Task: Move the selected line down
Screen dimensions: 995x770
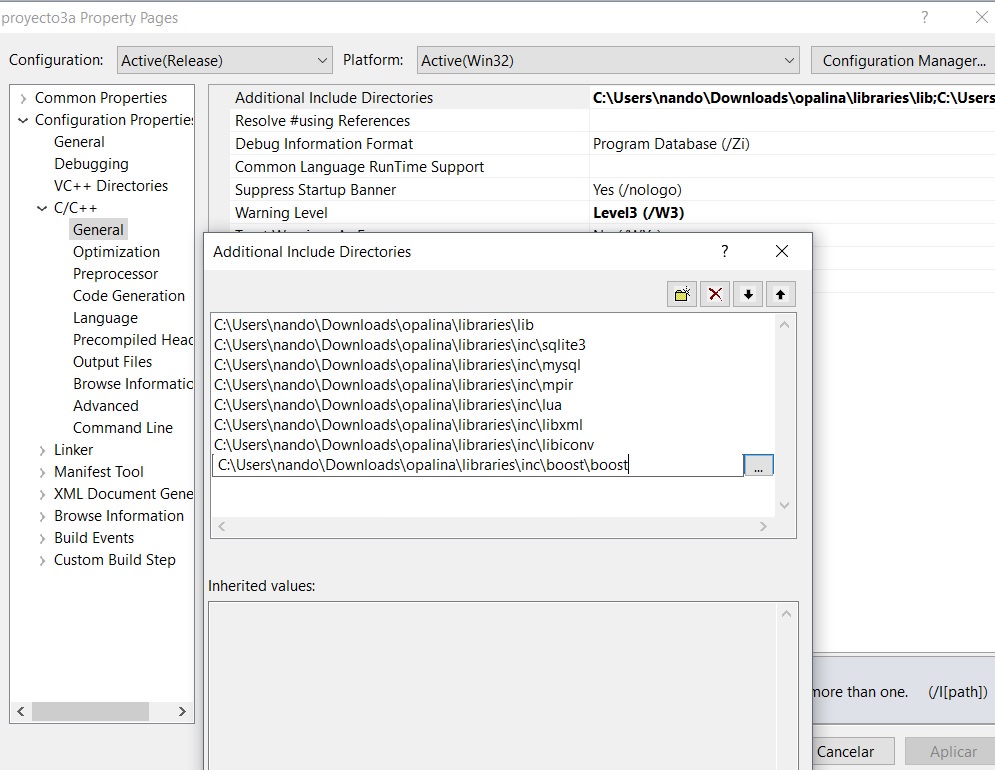Action: click(748, 295)
